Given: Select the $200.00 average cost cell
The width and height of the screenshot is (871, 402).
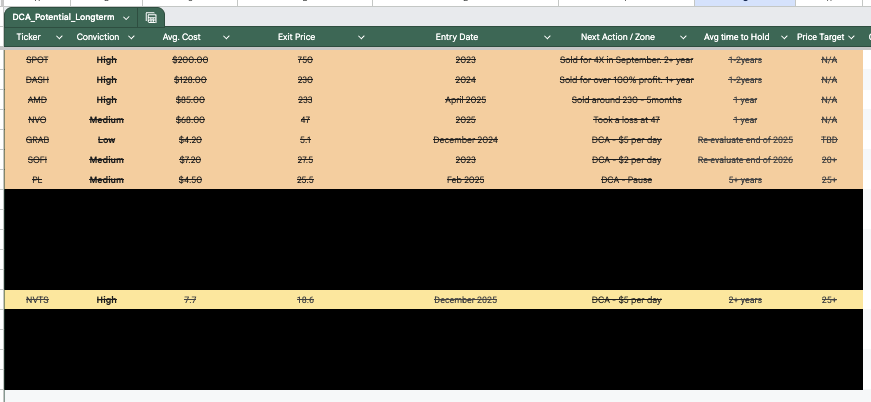Looking at the screenshot, I should (190, 60).
